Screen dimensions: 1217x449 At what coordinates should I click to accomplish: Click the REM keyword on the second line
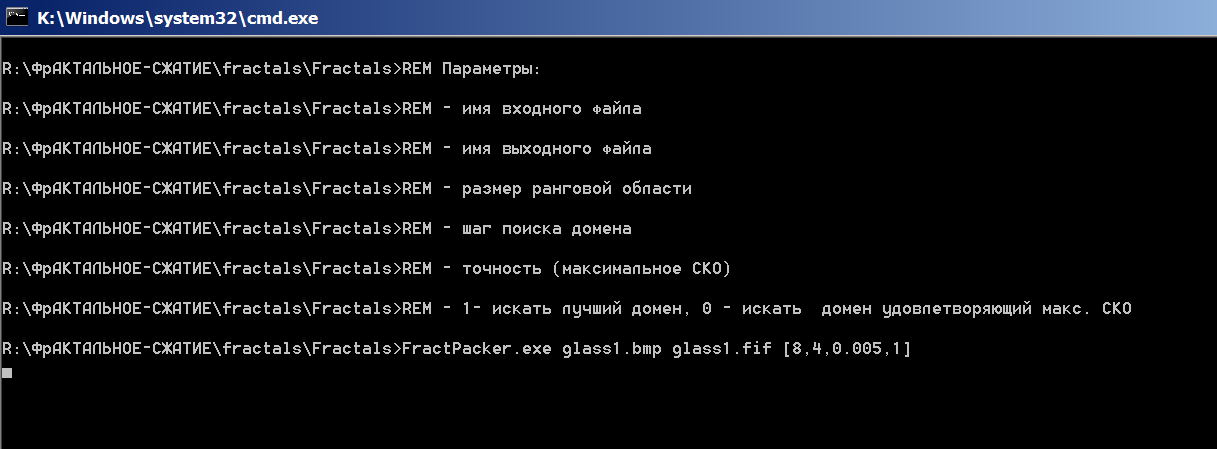click(416, 109)
